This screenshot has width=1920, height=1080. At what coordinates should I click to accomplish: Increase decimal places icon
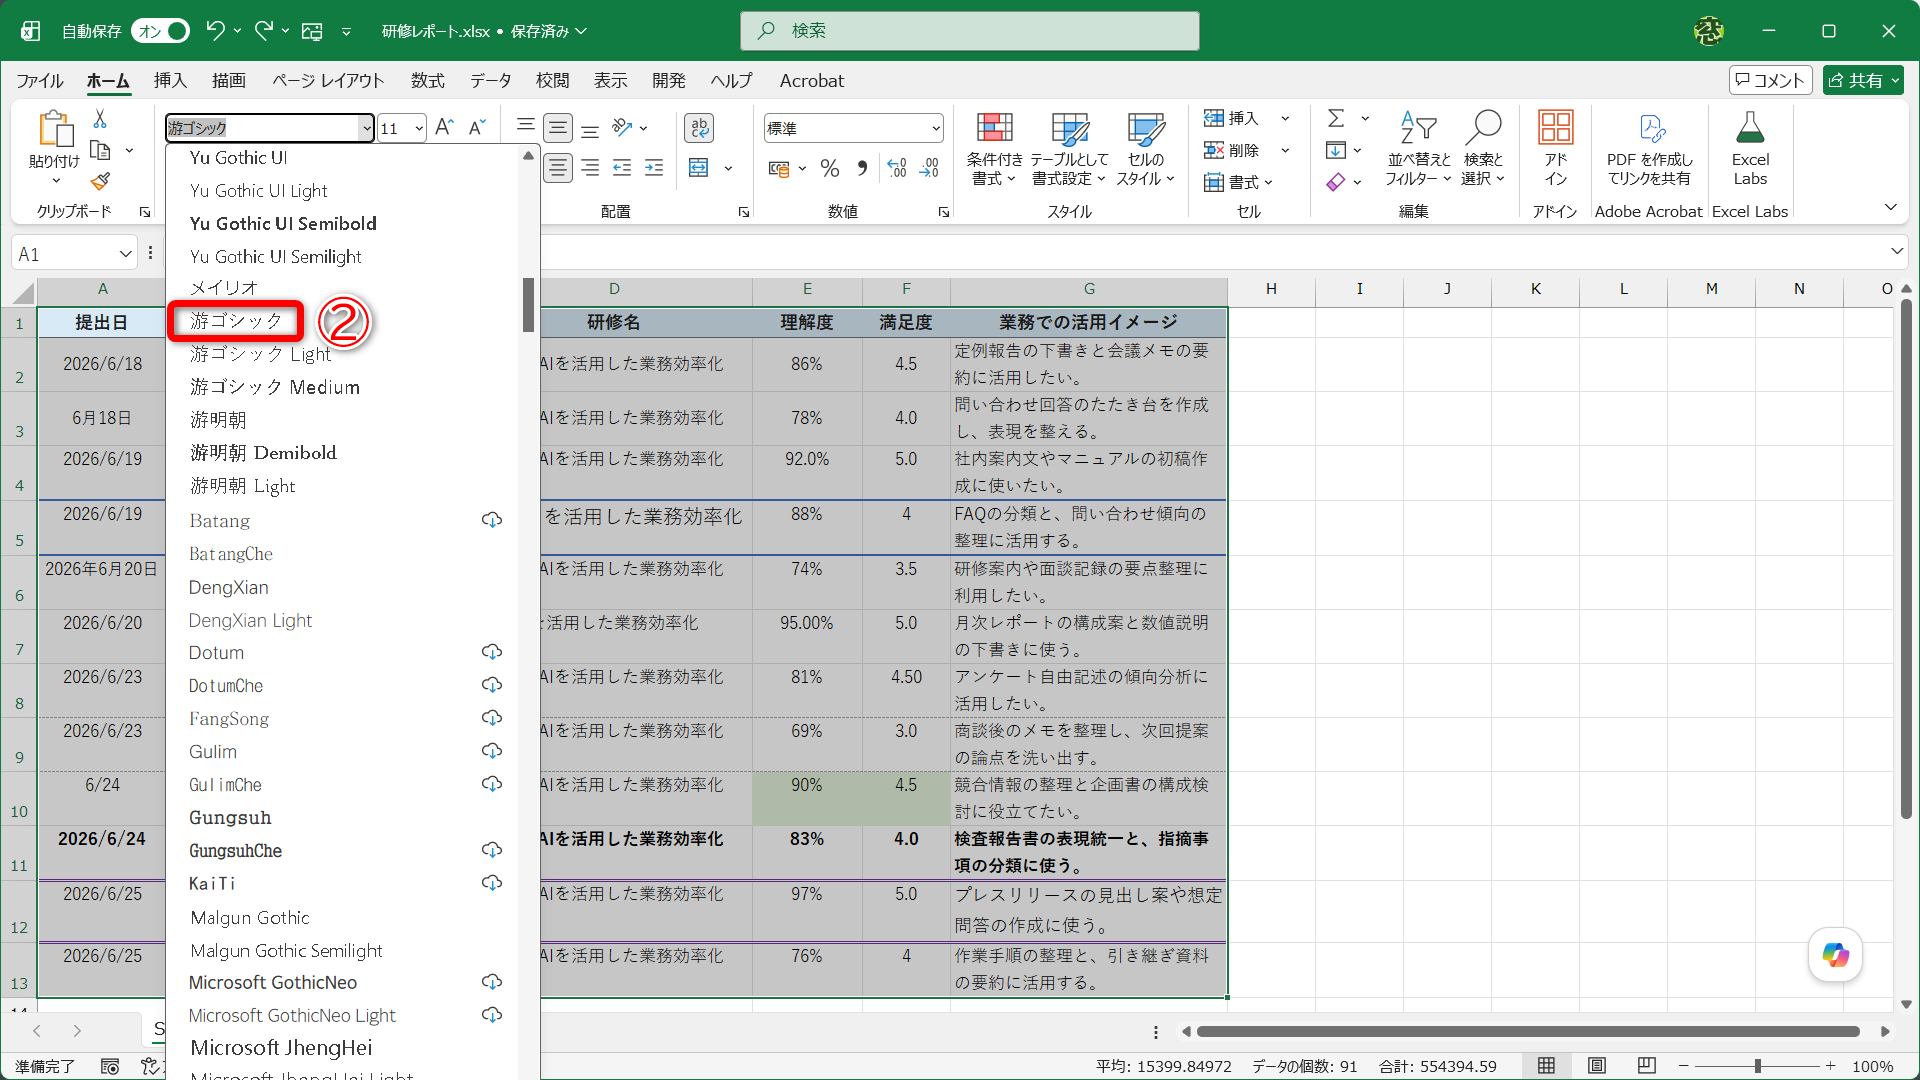coord(897,168)
